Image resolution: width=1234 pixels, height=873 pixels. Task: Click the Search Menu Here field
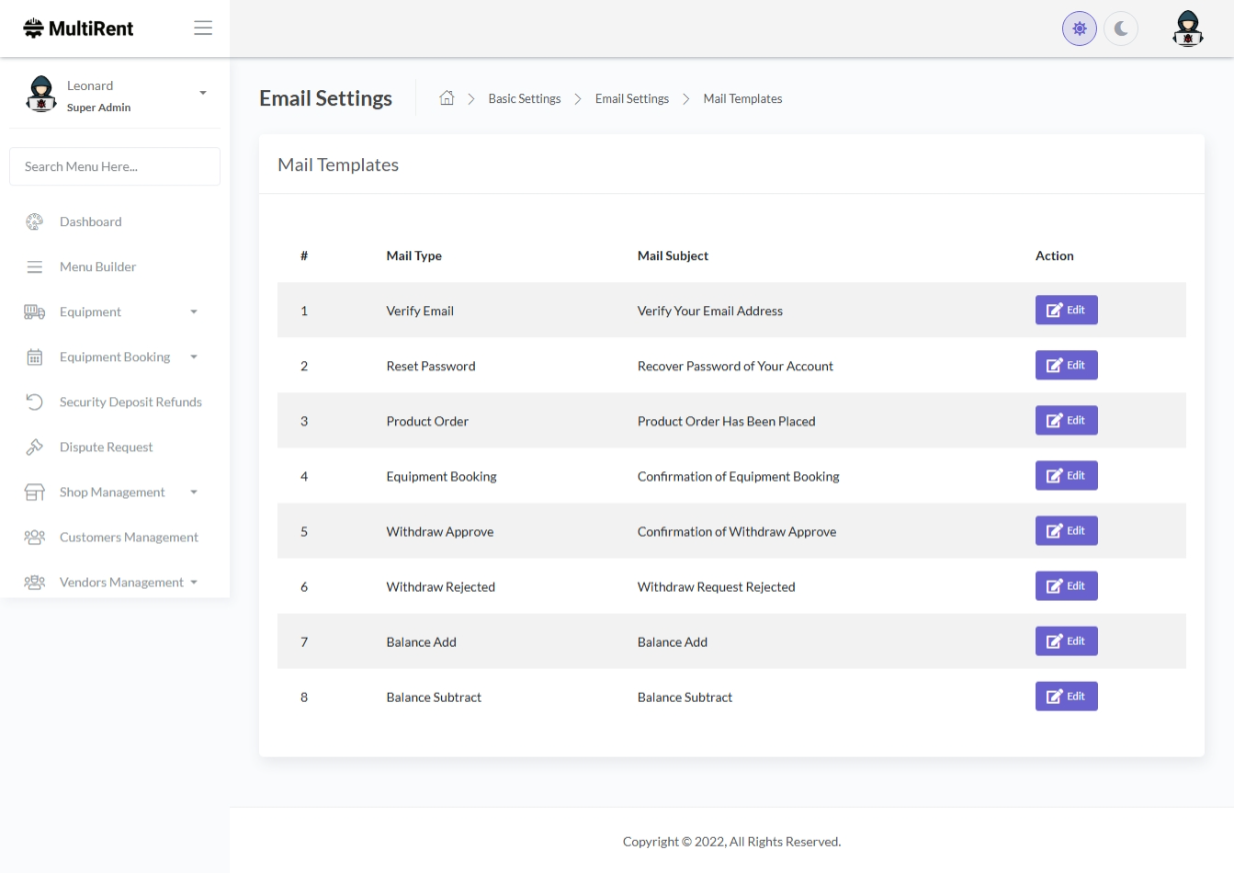tap(114, 167)
